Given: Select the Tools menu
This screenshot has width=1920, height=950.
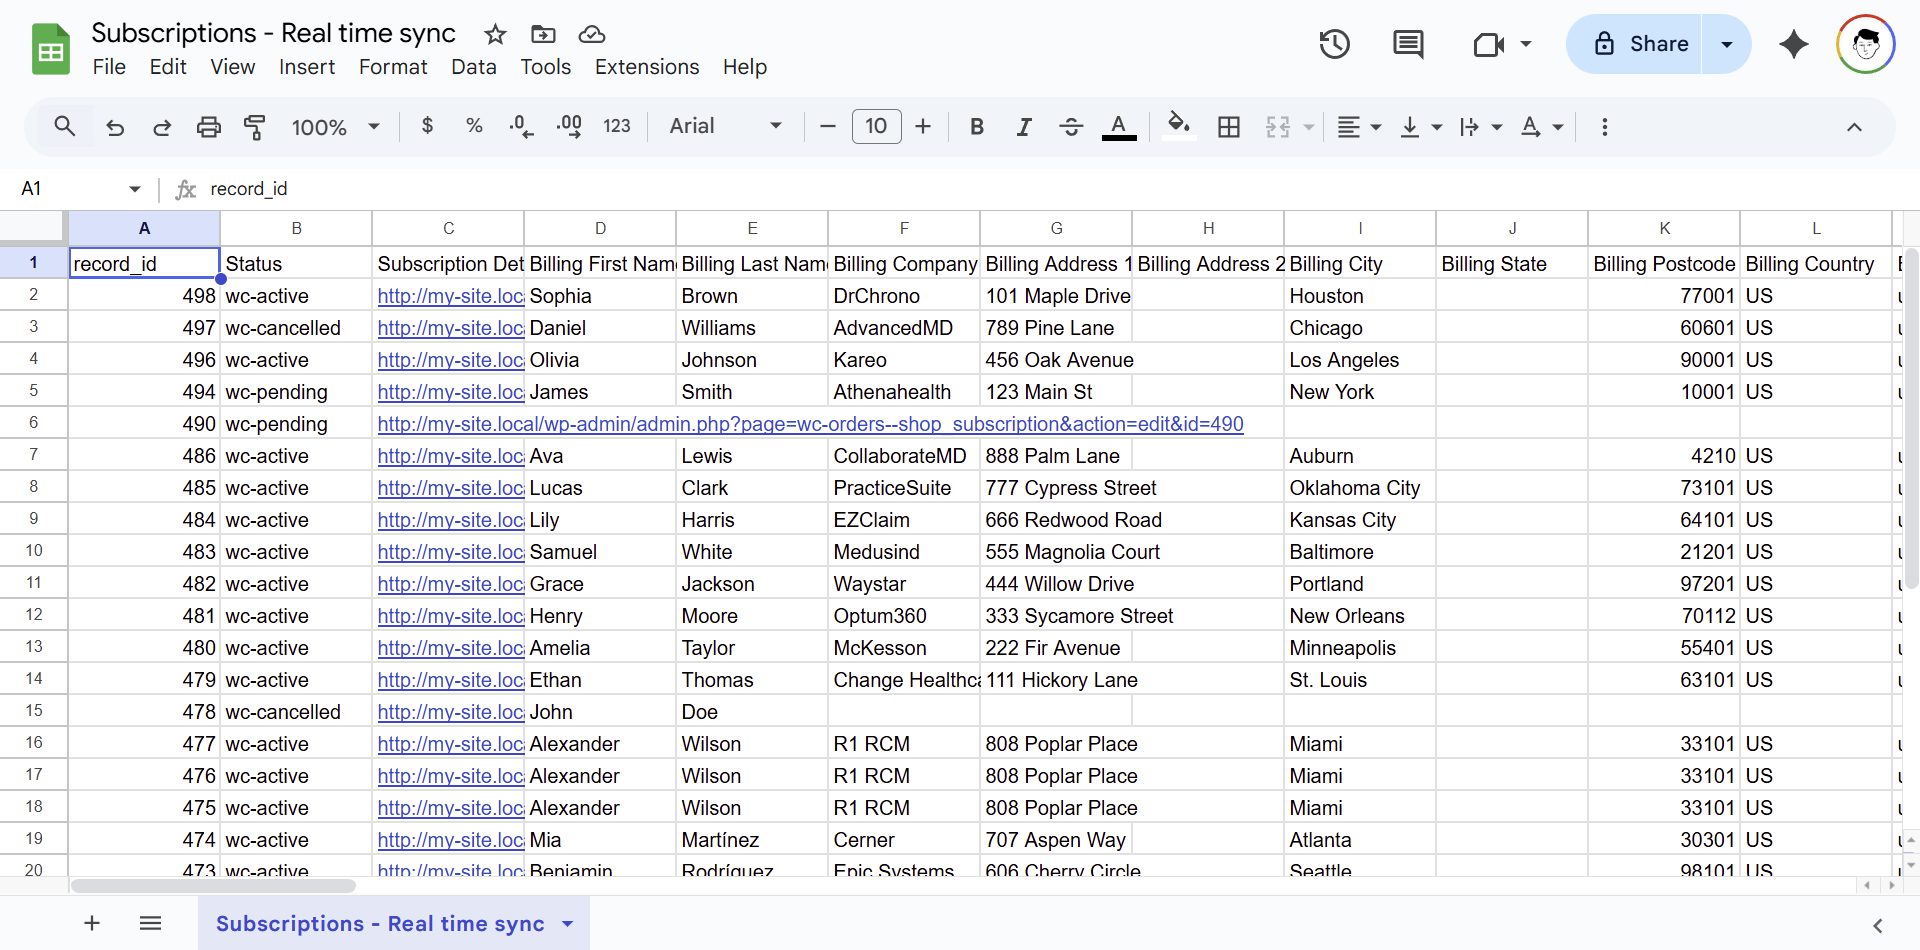Looking at the screenshot, I should (545, 67).
